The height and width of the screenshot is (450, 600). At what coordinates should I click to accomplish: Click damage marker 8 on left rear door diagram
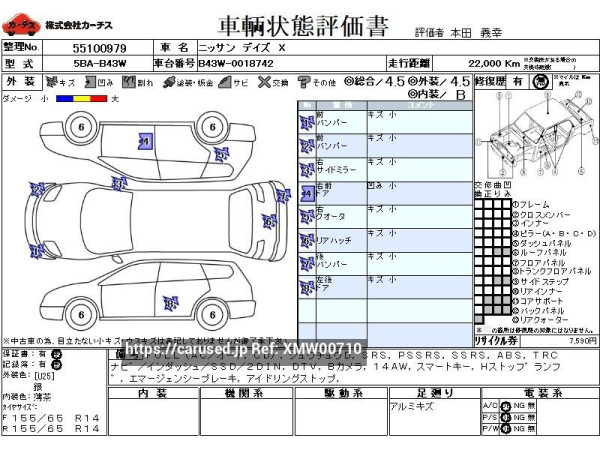[x=171, y=303]
